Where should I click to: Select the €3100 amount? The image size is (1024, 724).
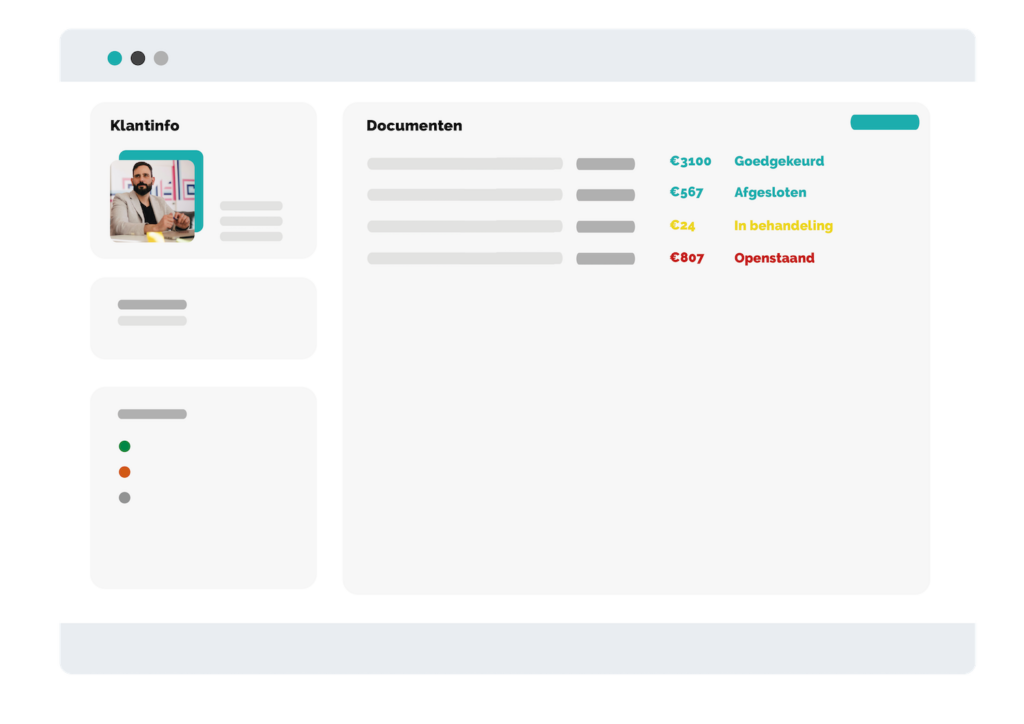[690, 161]
